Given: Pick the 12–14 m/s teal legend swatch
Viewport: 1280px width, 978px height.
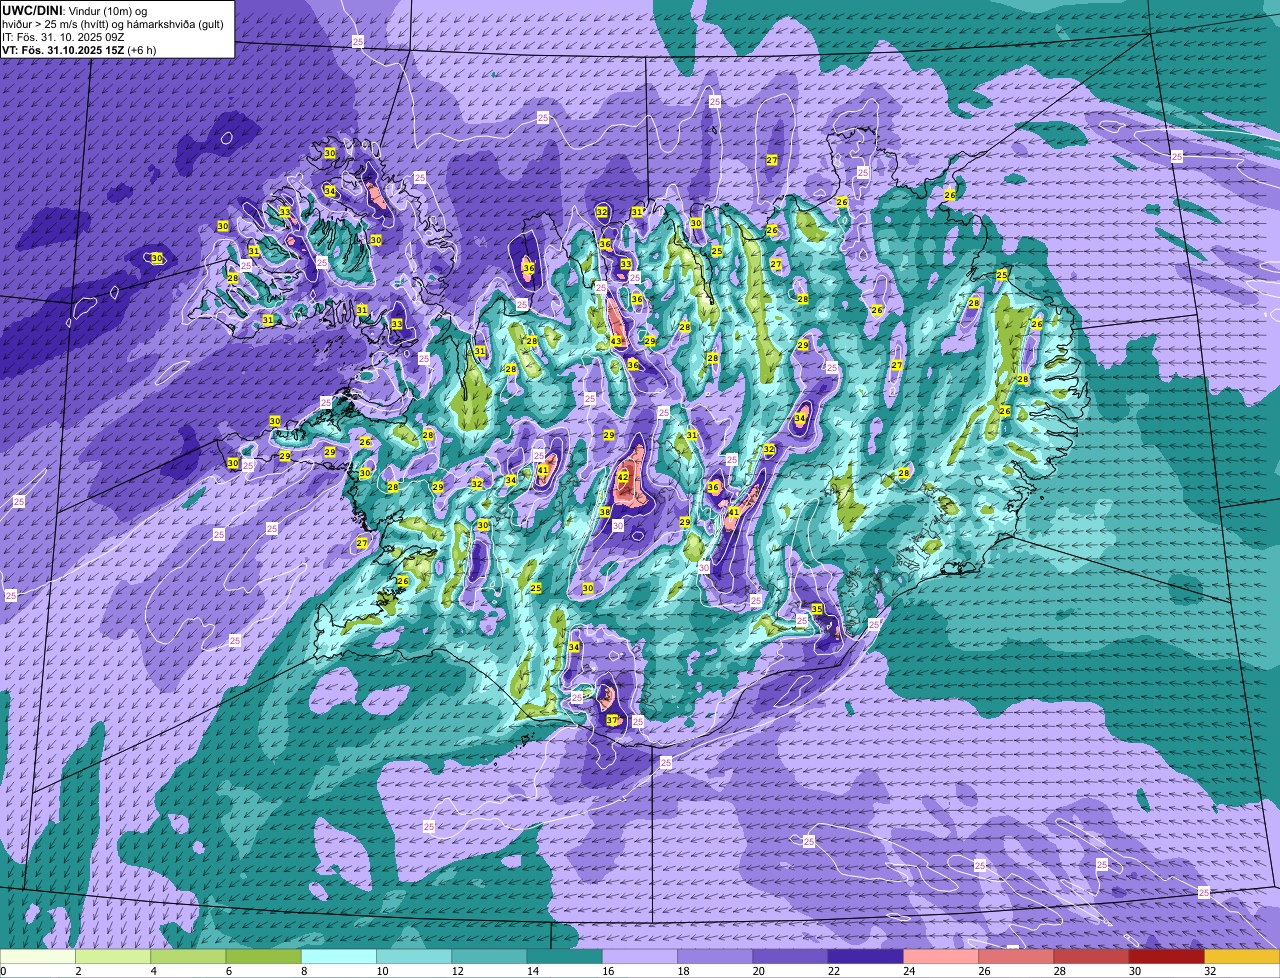Looking at the screenshot, I should 489,957.
